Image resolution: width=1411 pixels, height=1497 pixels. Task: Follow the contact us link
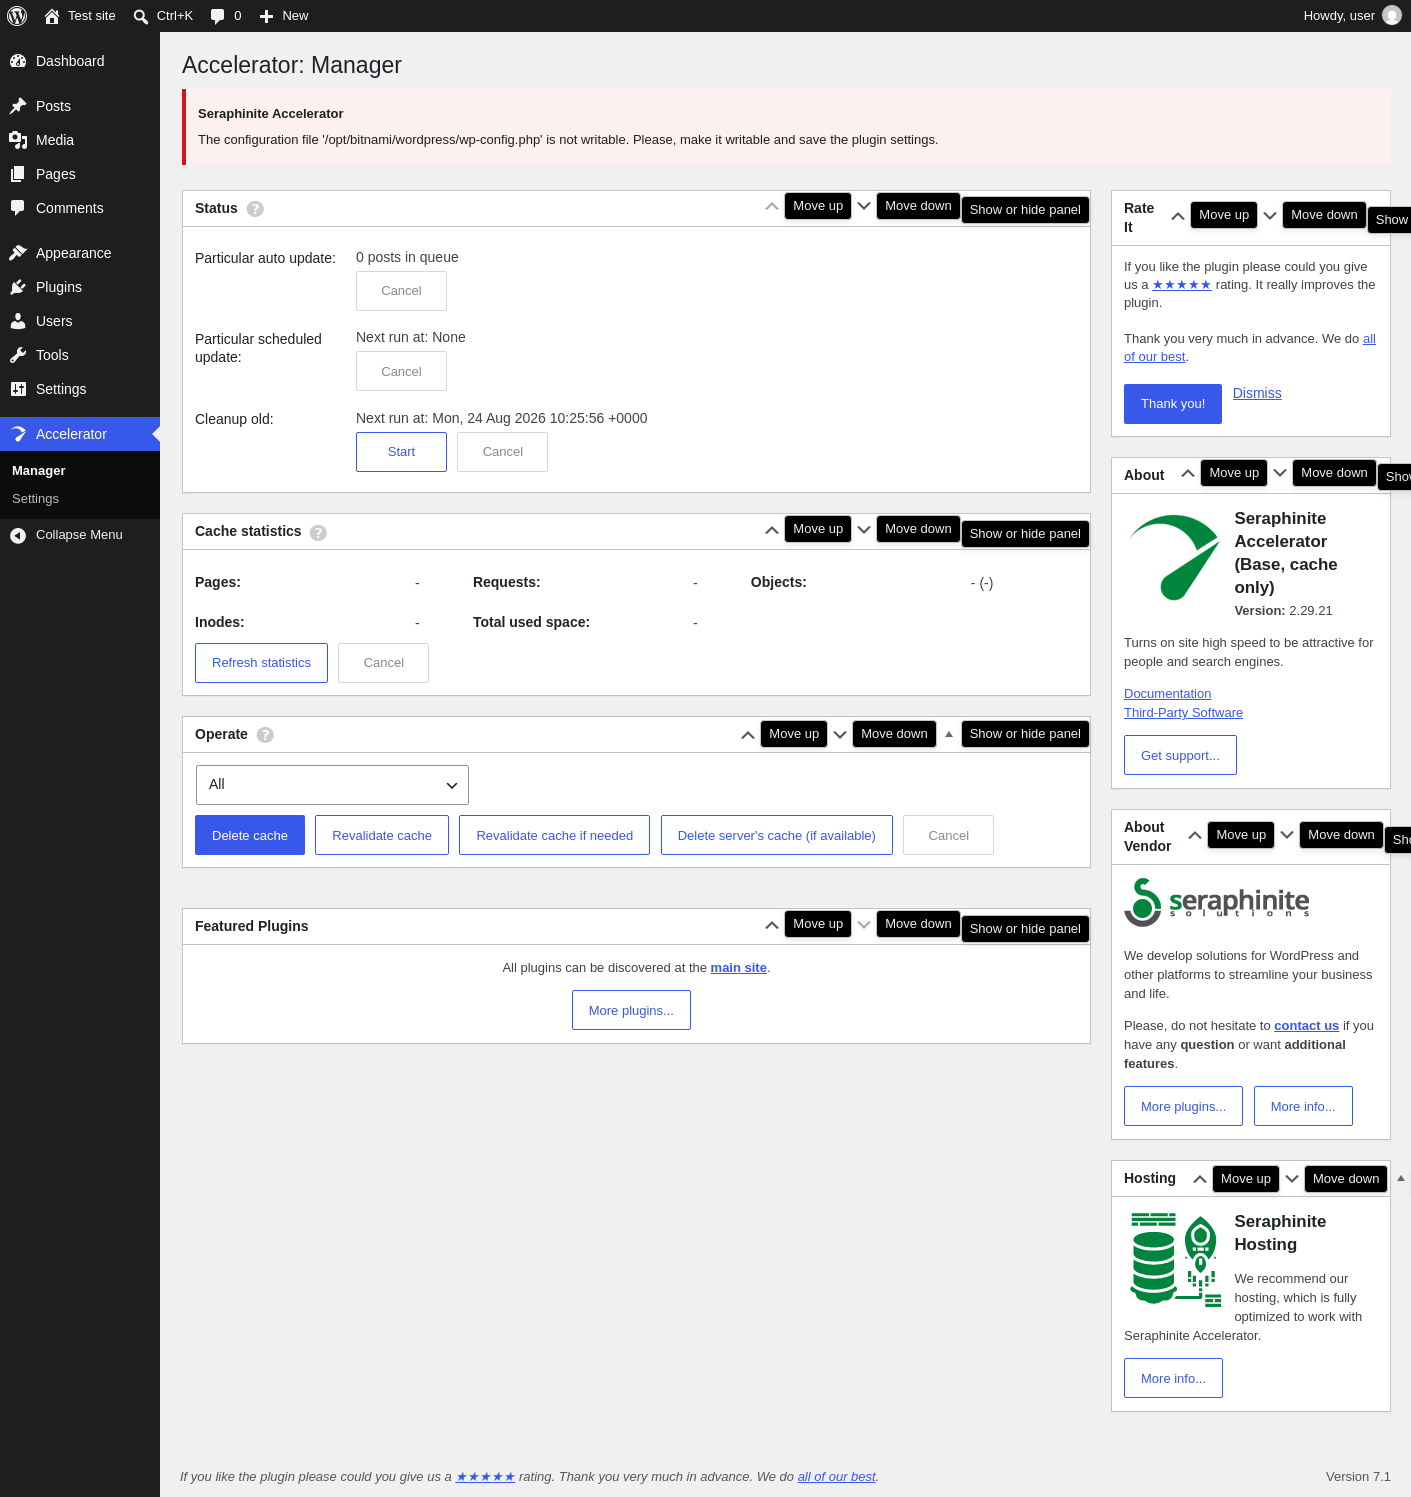tap(1306, 1026)
